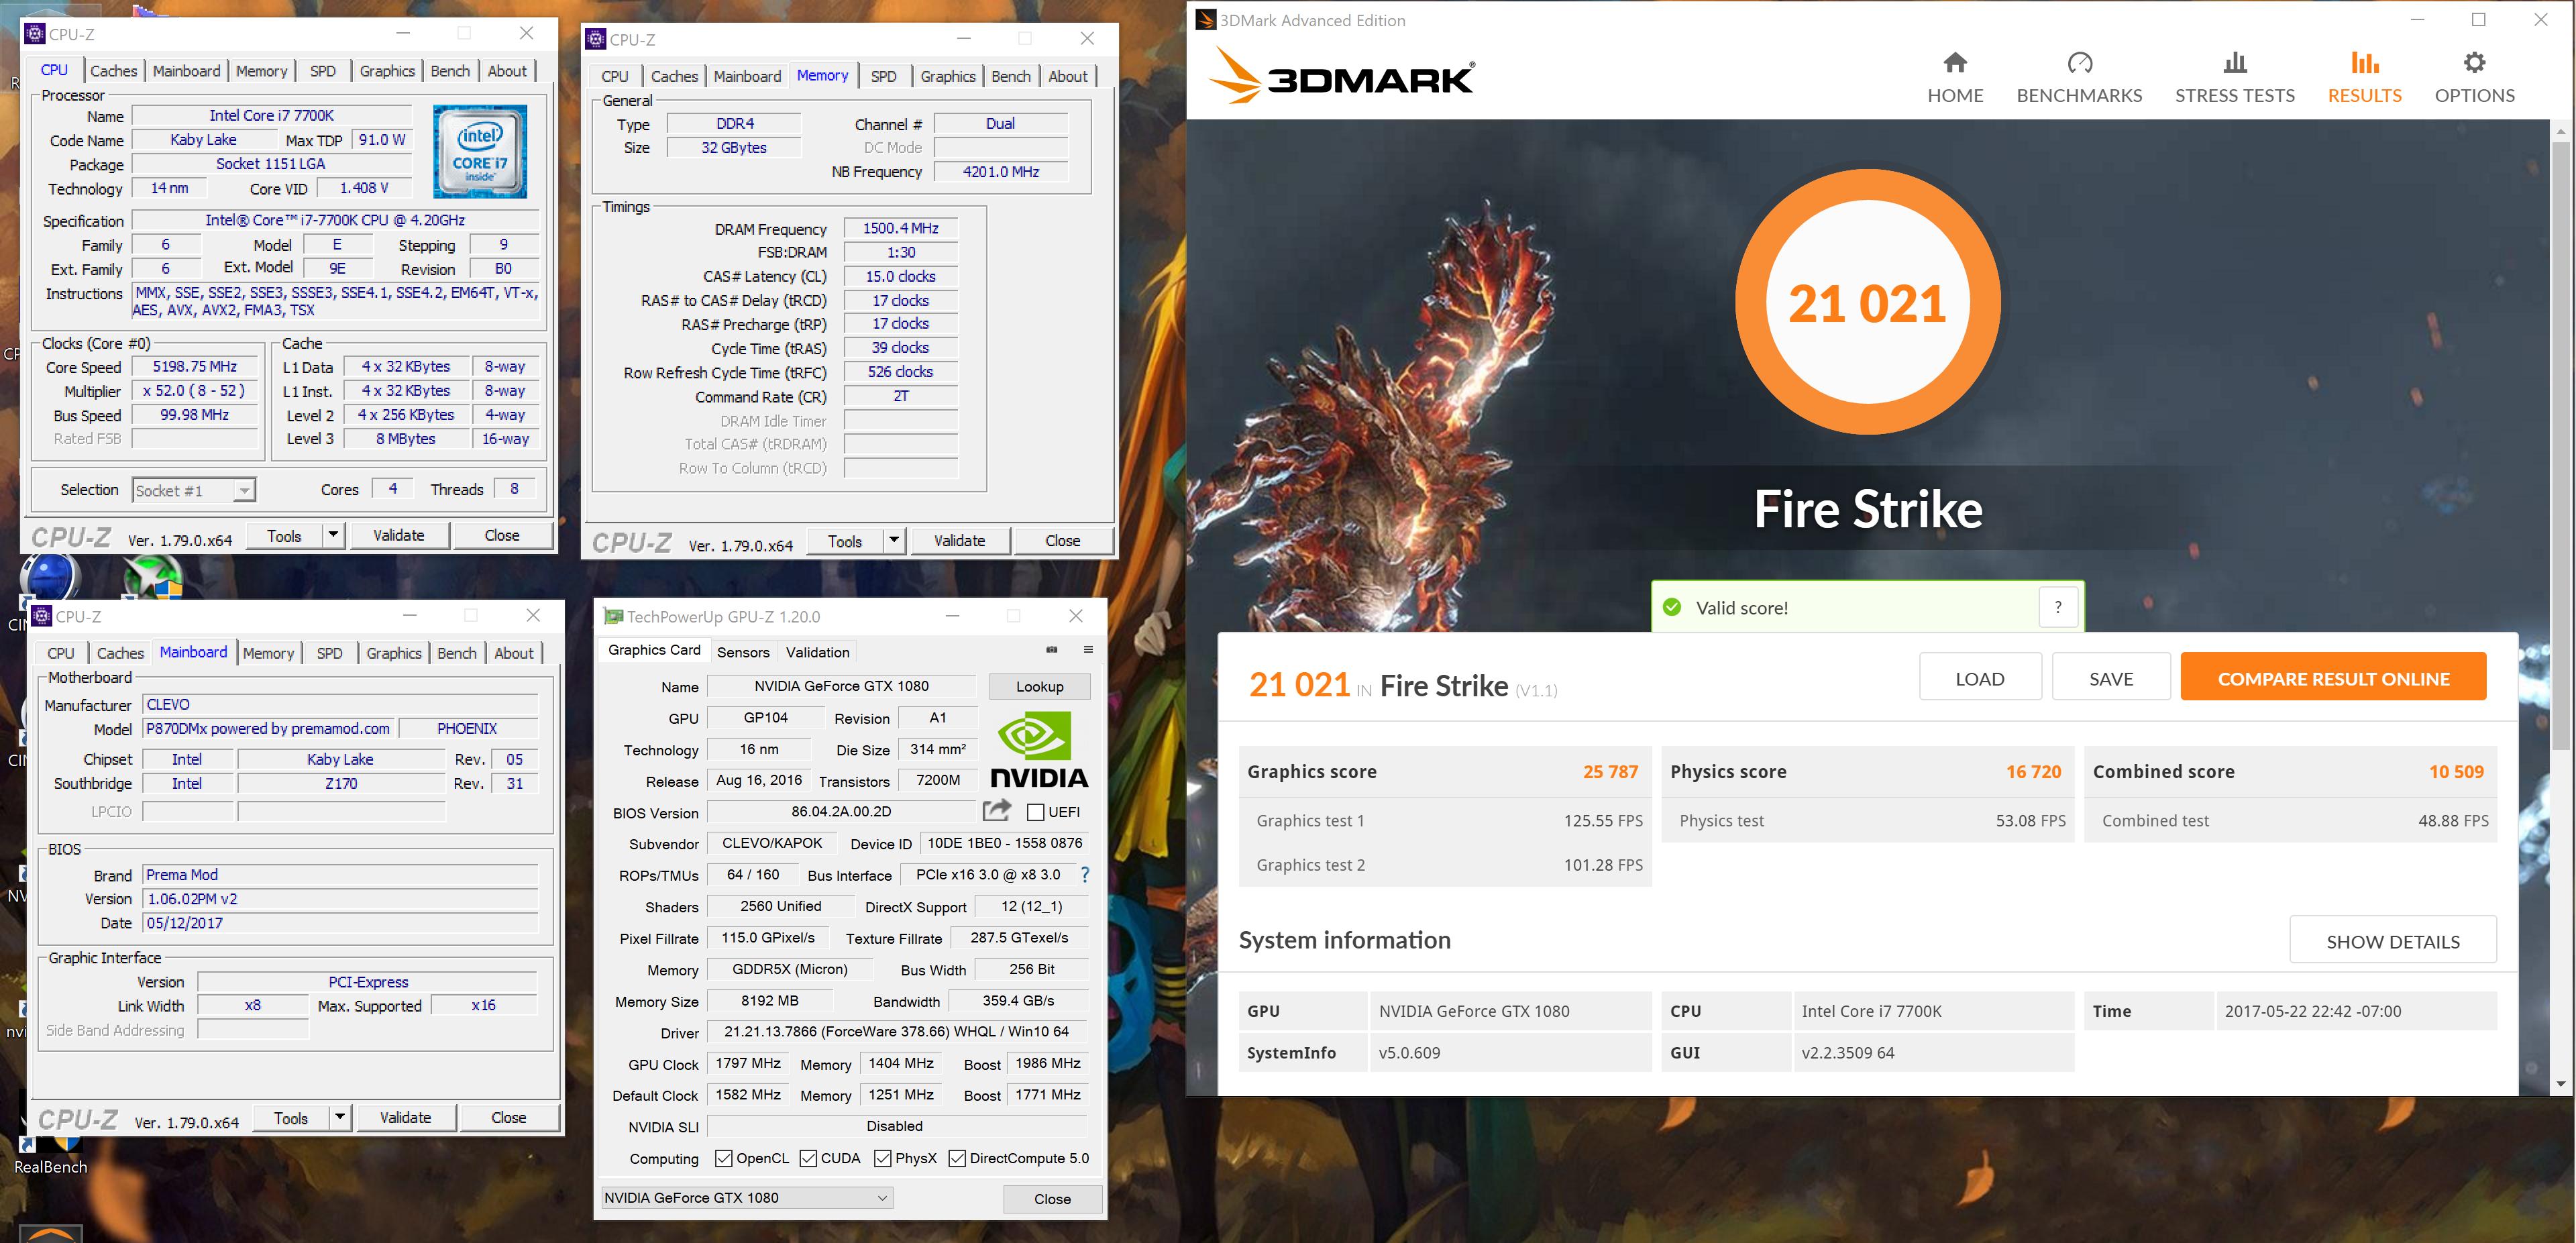The image size is (2576, 1243).
Task: Open the Stress Tests icon
Action: (x=2234, y=64)
